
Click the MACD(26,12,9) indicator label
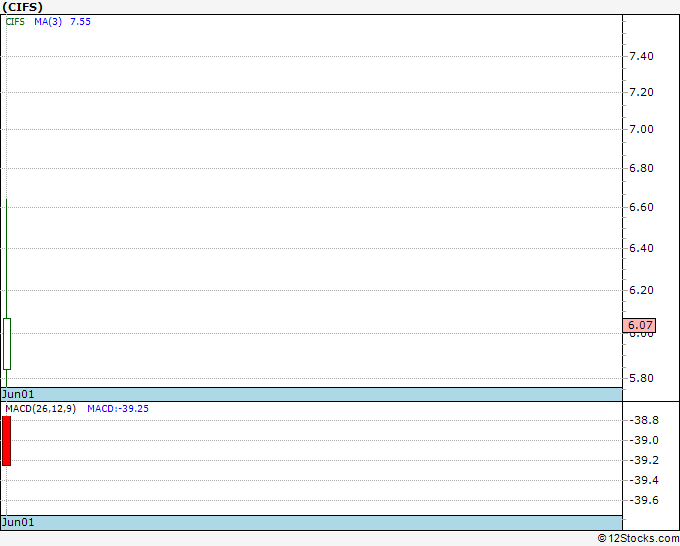coord(41,409)
